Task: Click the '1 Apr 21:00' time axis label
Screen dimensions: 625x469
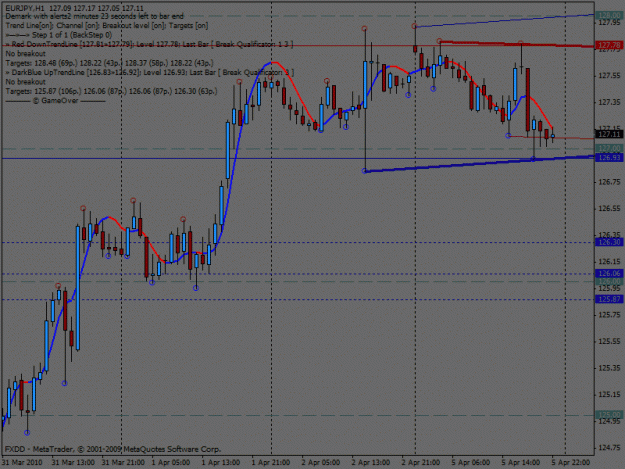Action: (271, 463)
